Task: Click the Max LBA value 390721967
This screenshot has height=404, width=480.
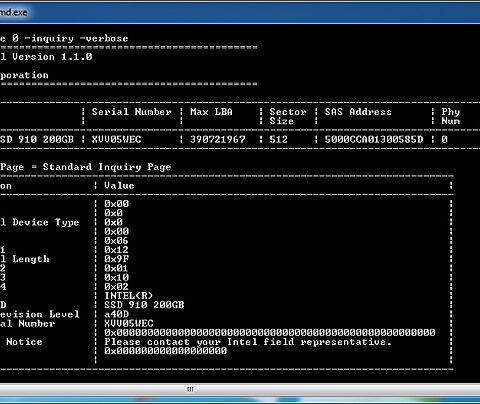Action: pos(217,139)
